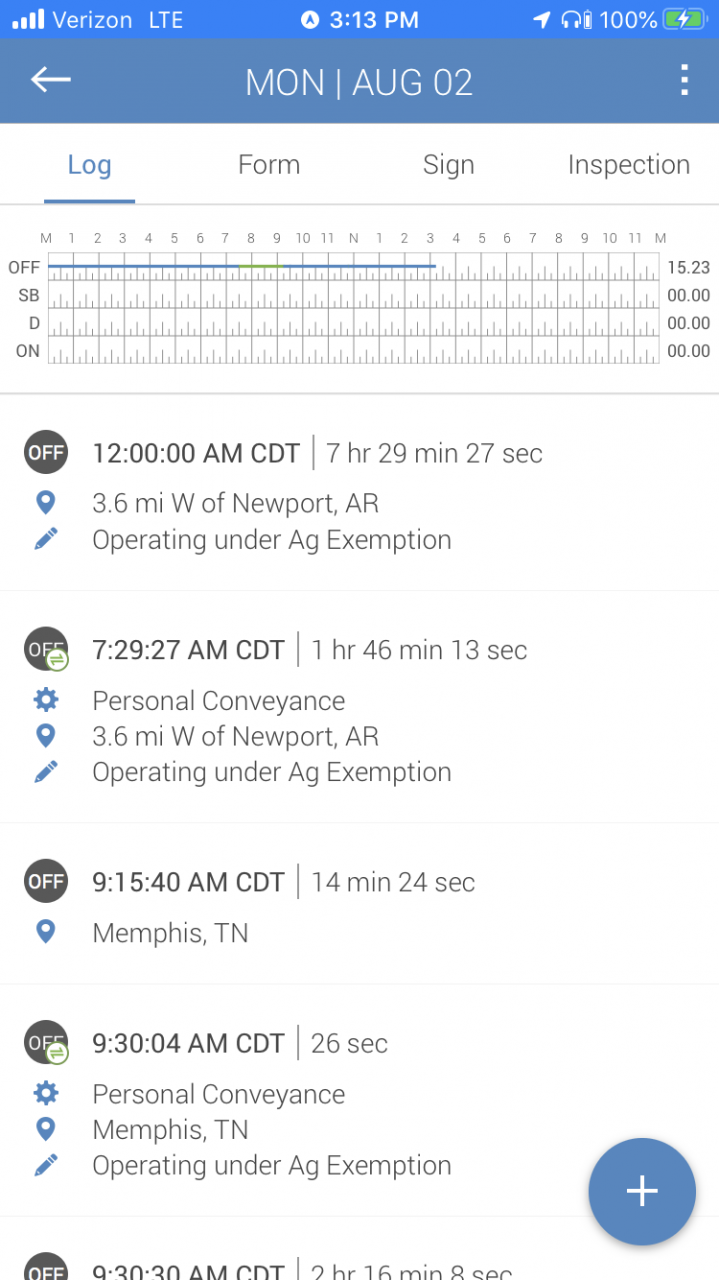Viewport: 719px width, 1280px height.
Task: Tap pencil icon in the 12:00:00 AM entry
Action: (45, 539)
